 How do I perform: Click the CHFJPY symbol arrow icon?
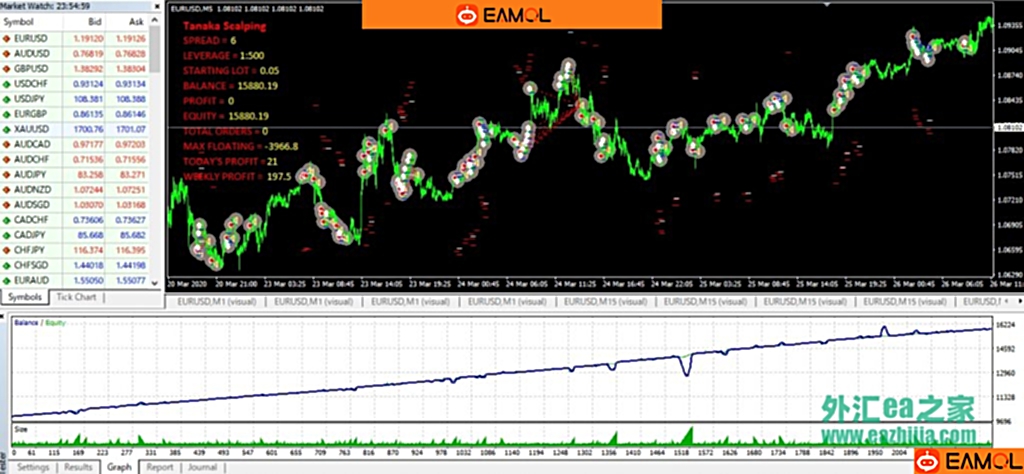(x=7, y=249)
